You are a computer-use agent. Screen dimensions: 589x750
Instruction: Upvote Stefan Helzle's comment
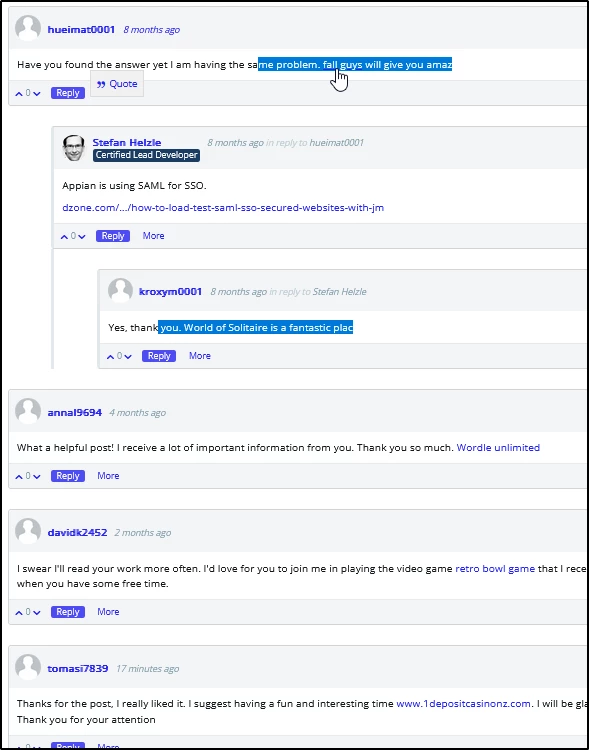pyautogui.click(x=64, y=236)
